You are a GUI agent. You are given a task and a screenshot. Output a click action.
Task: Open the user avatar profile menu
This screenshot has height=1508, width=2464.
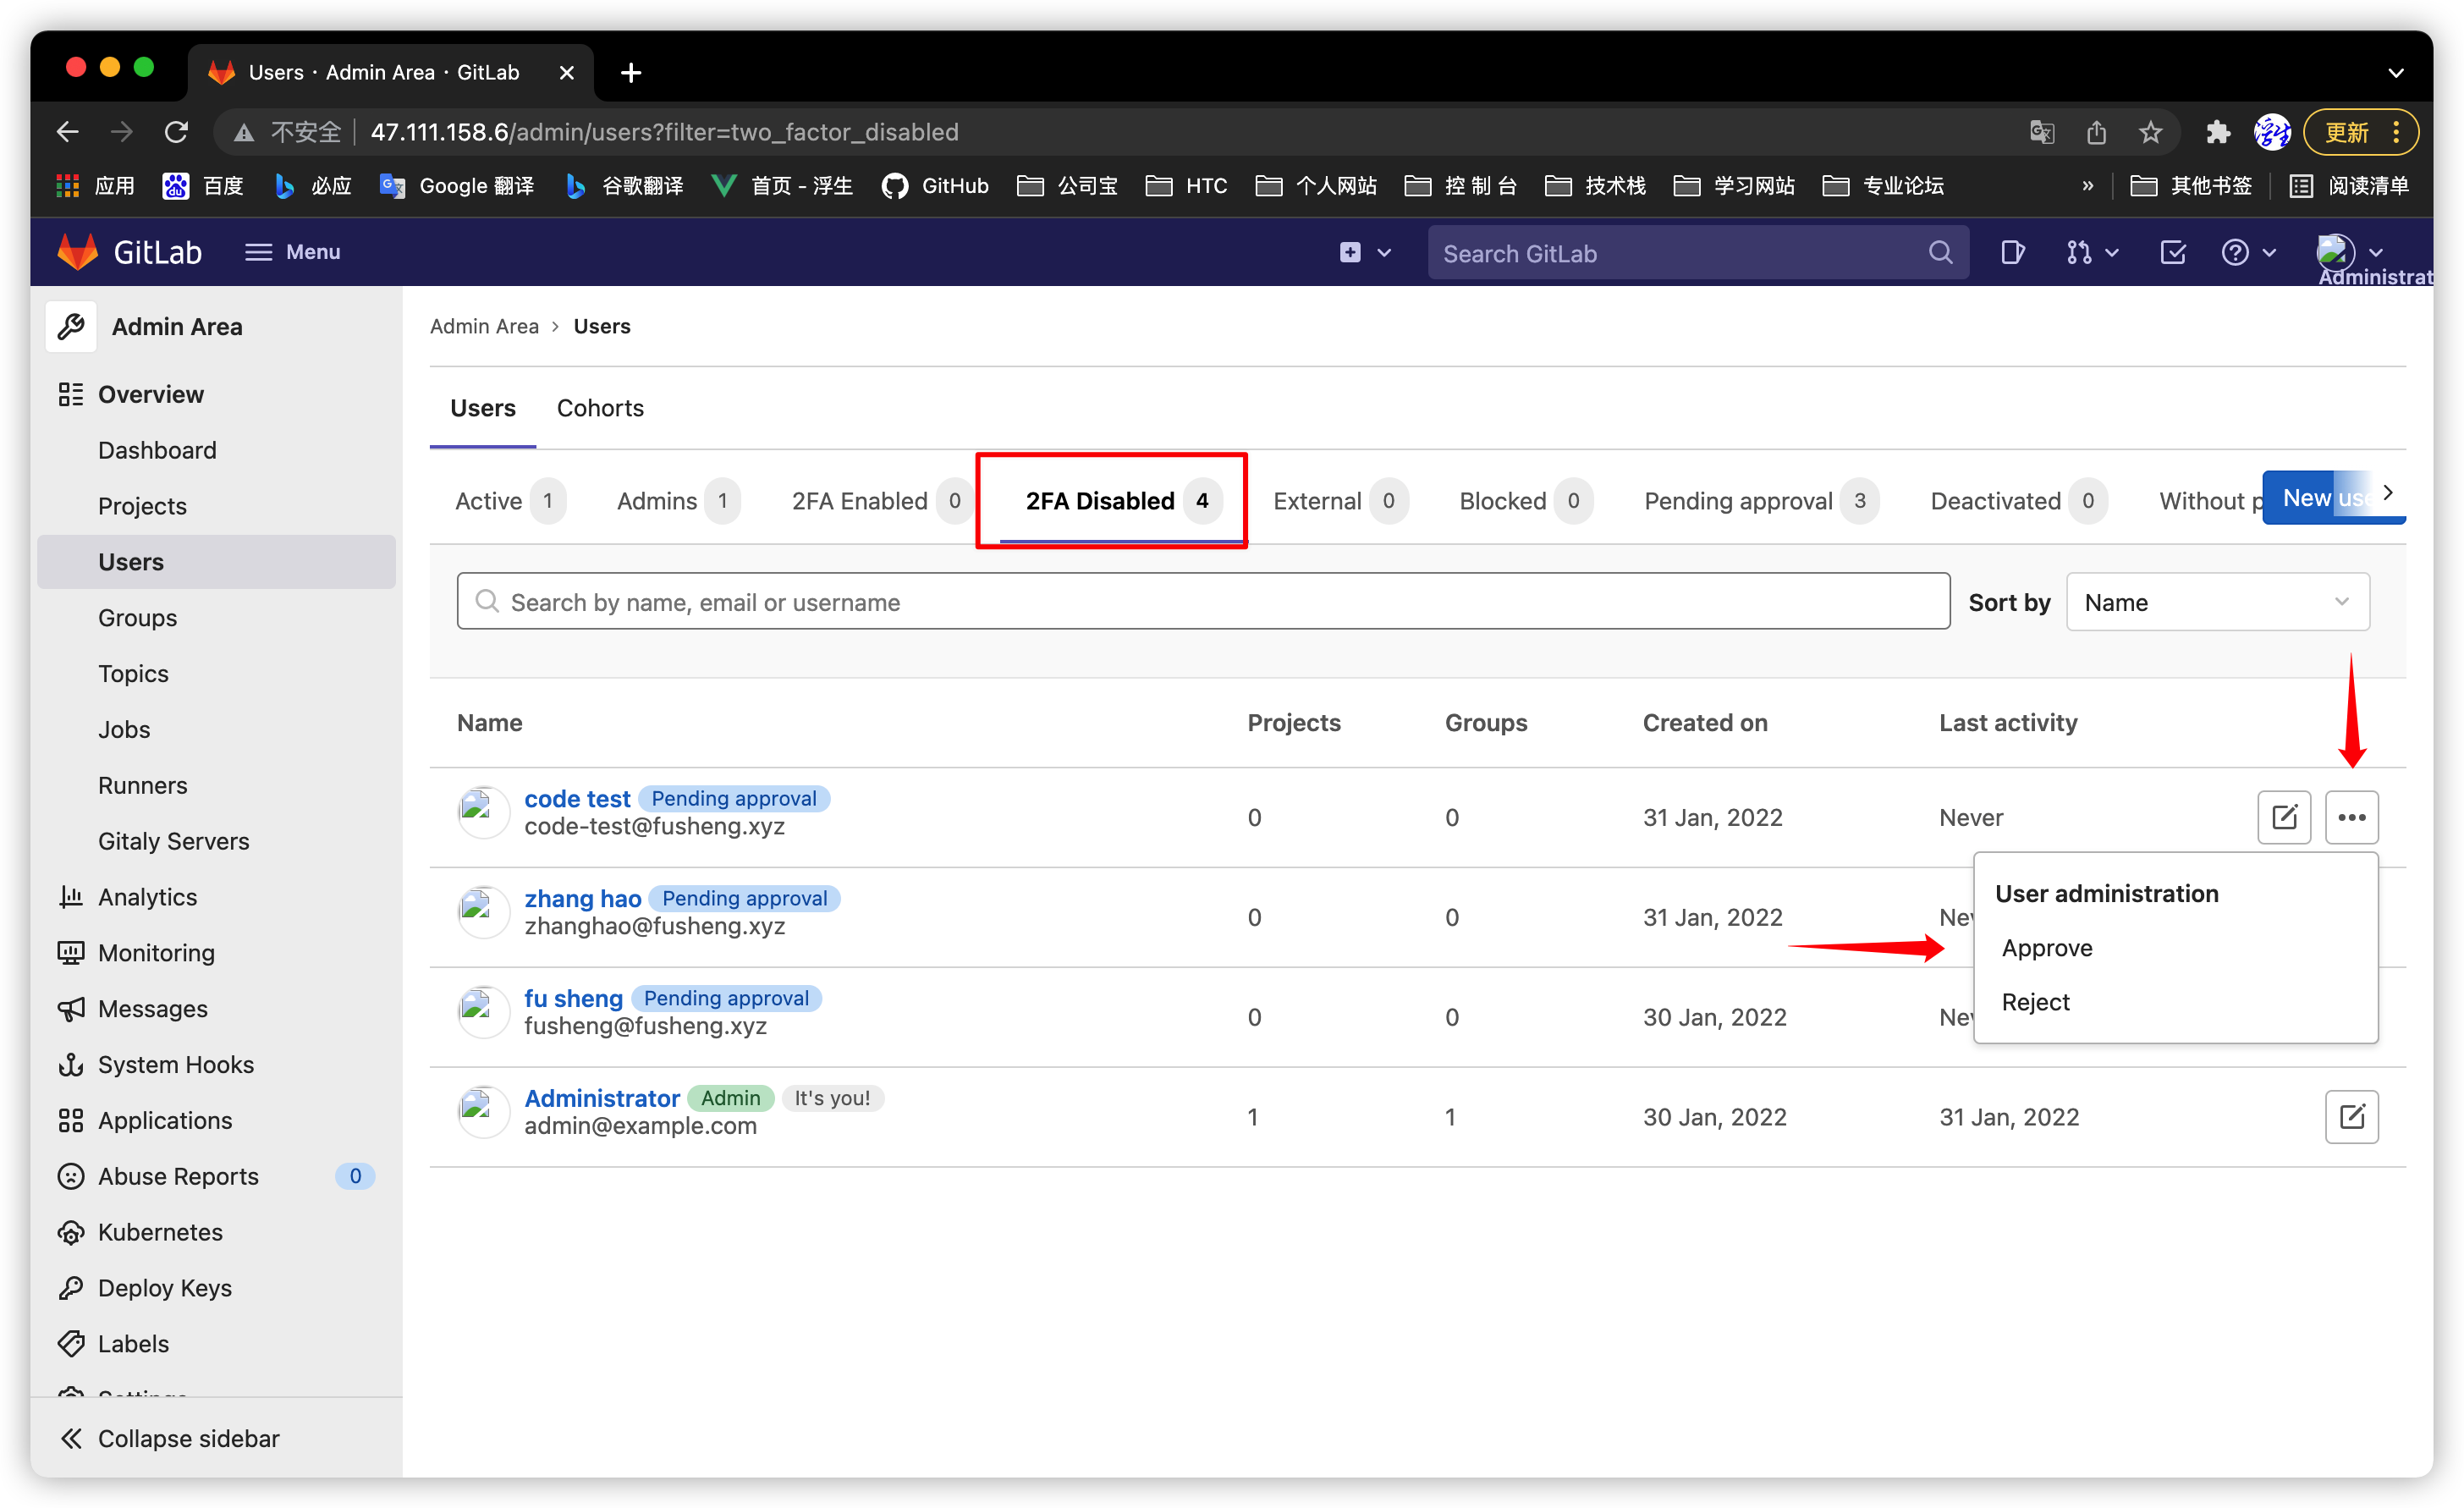[x=2349, y=252]
